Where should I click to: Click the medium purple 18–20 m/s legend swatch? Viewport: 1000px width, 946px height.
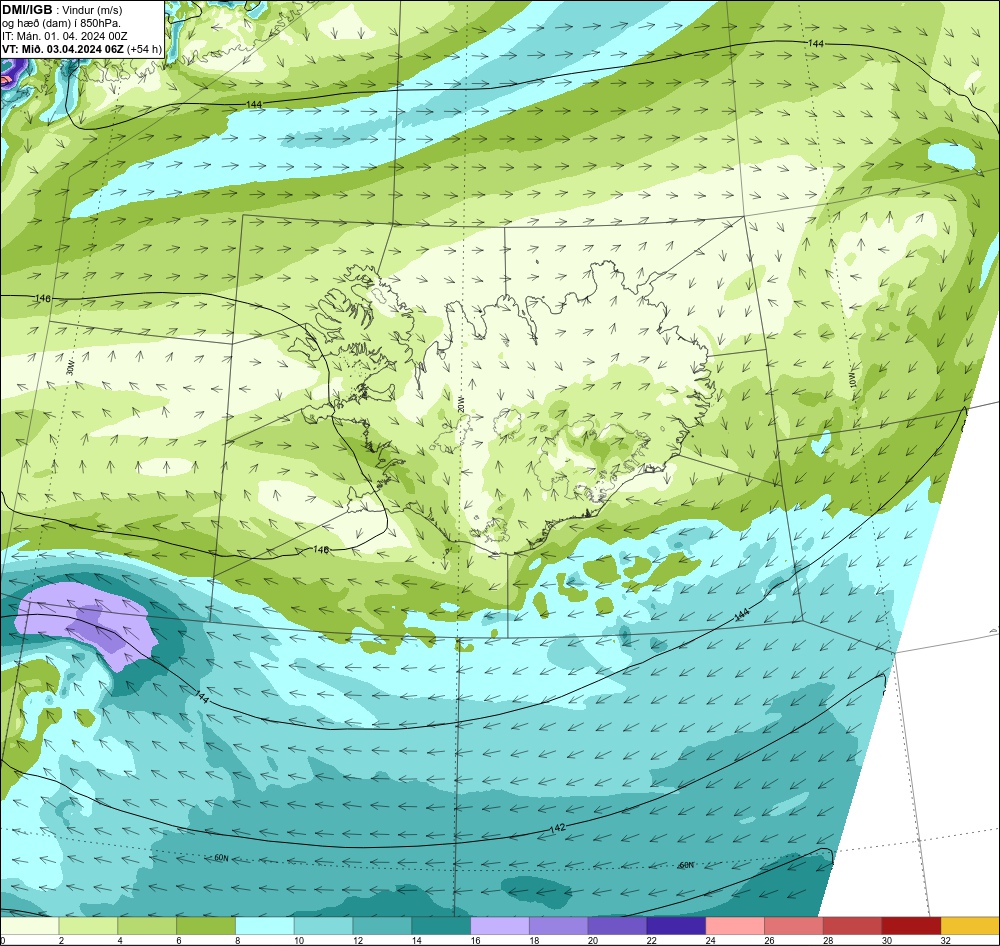pos(559,926)
